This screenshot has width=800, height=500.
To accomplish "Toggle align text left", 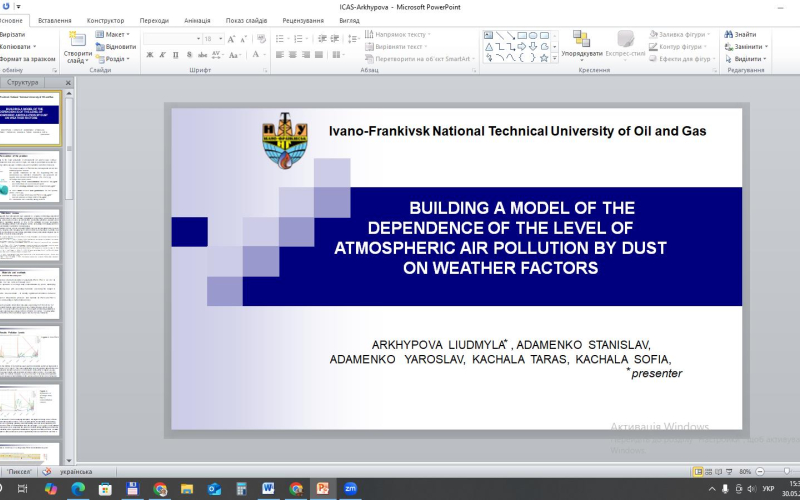I will point(280,55).
